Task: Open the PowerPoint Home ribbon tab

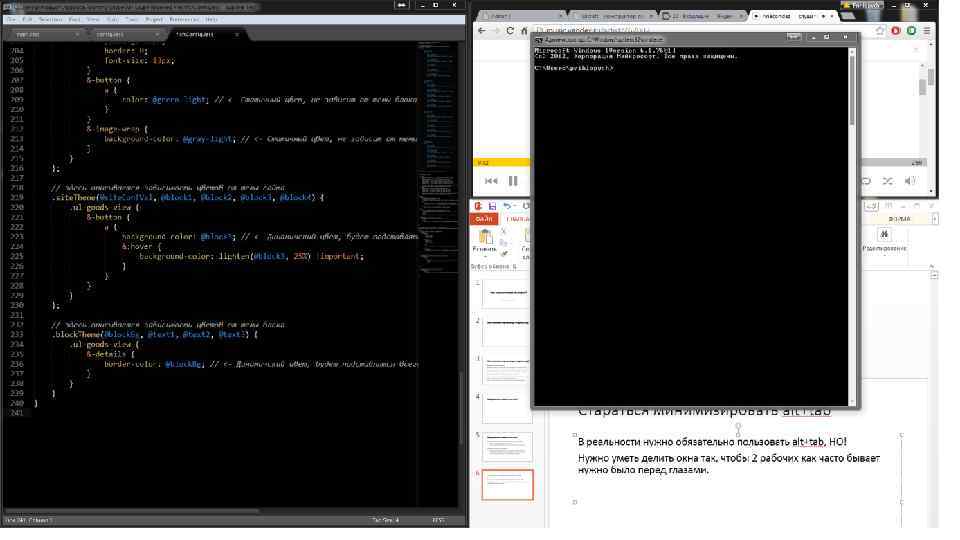Action: pyautogui.click(x=518, y=219)
